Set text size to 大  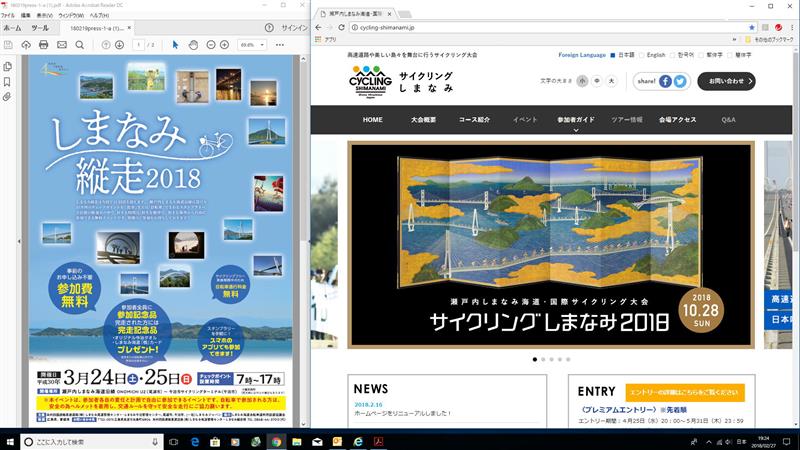pos(611,81)
